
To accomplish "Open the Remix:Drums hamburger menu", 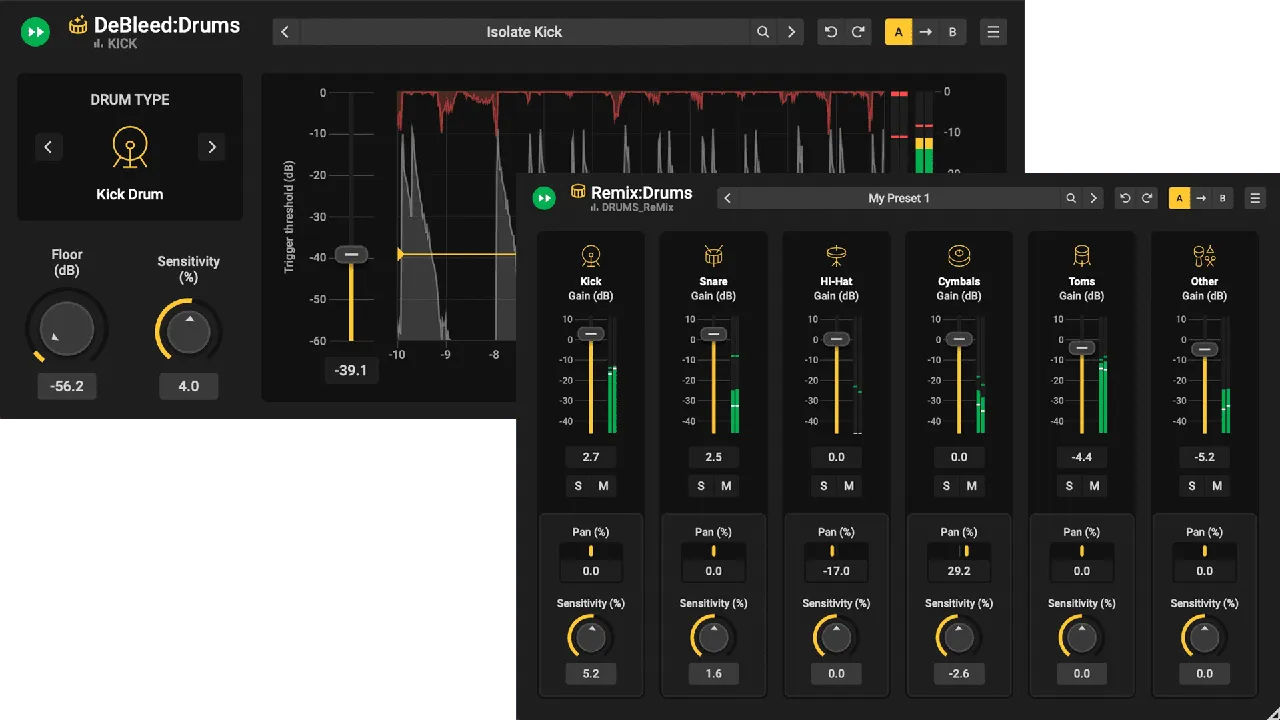I will [x=1255, y=198].
